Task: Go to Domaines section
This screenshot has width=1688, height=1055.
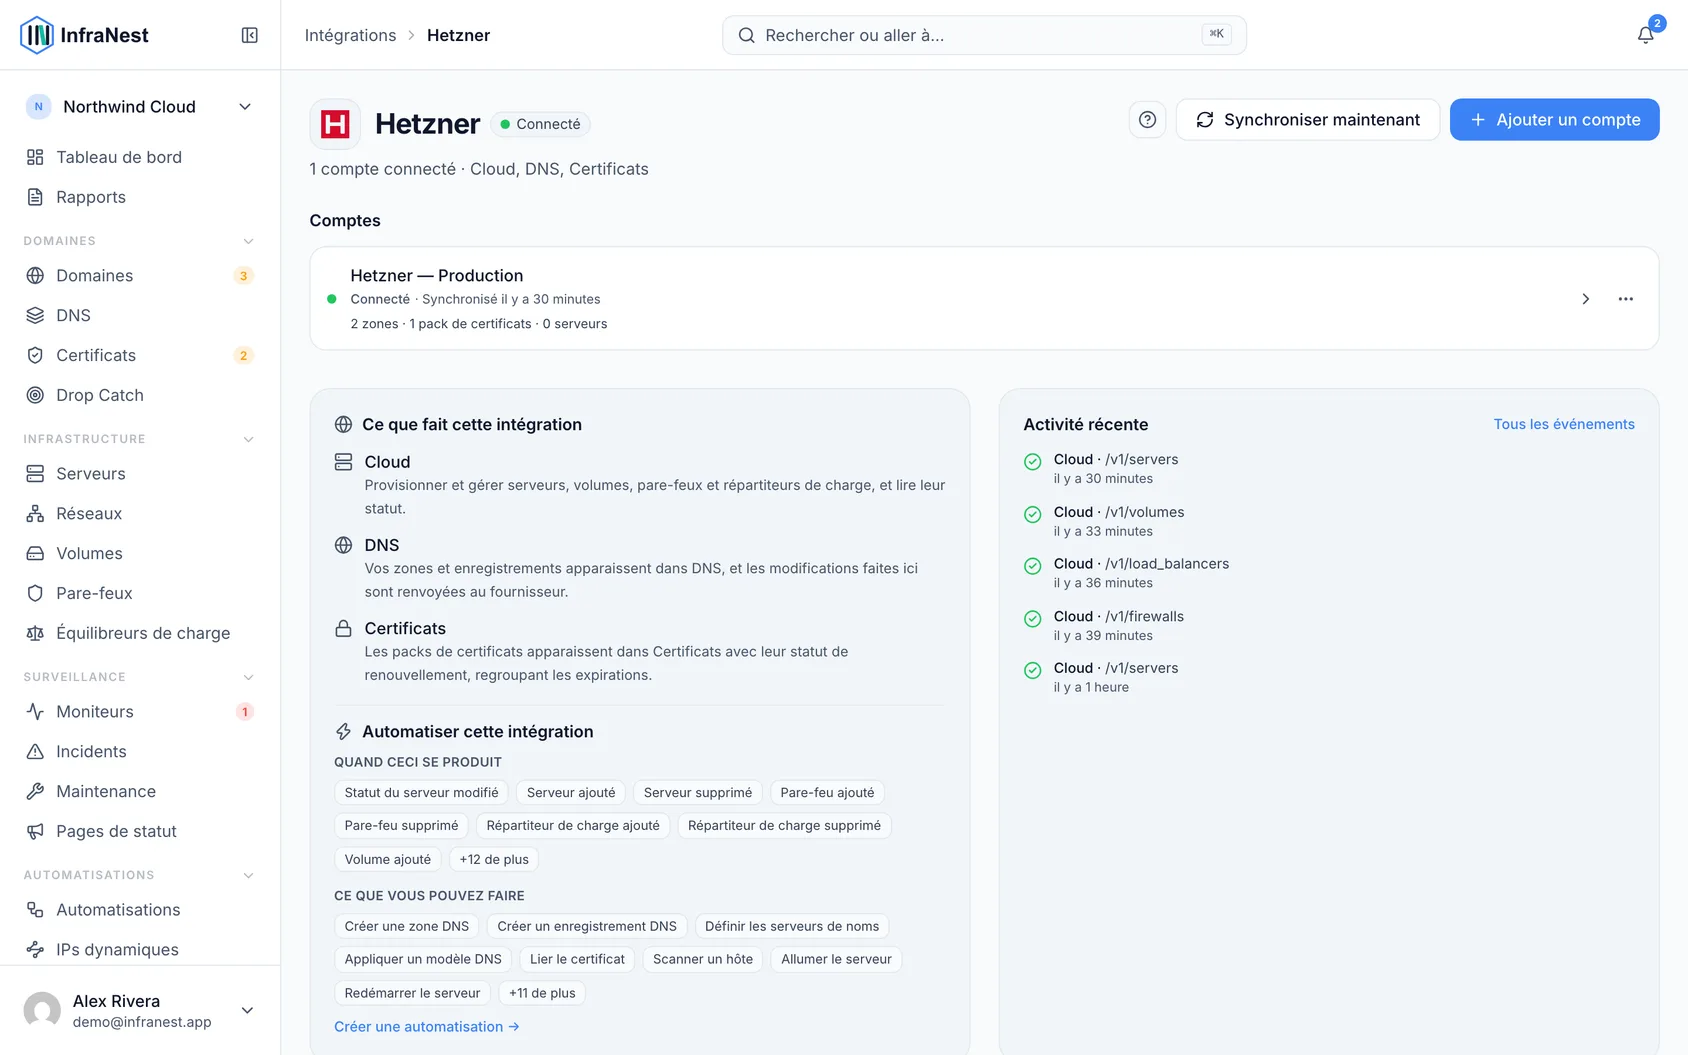Action: pyautogui.click(x=140, y=275)
